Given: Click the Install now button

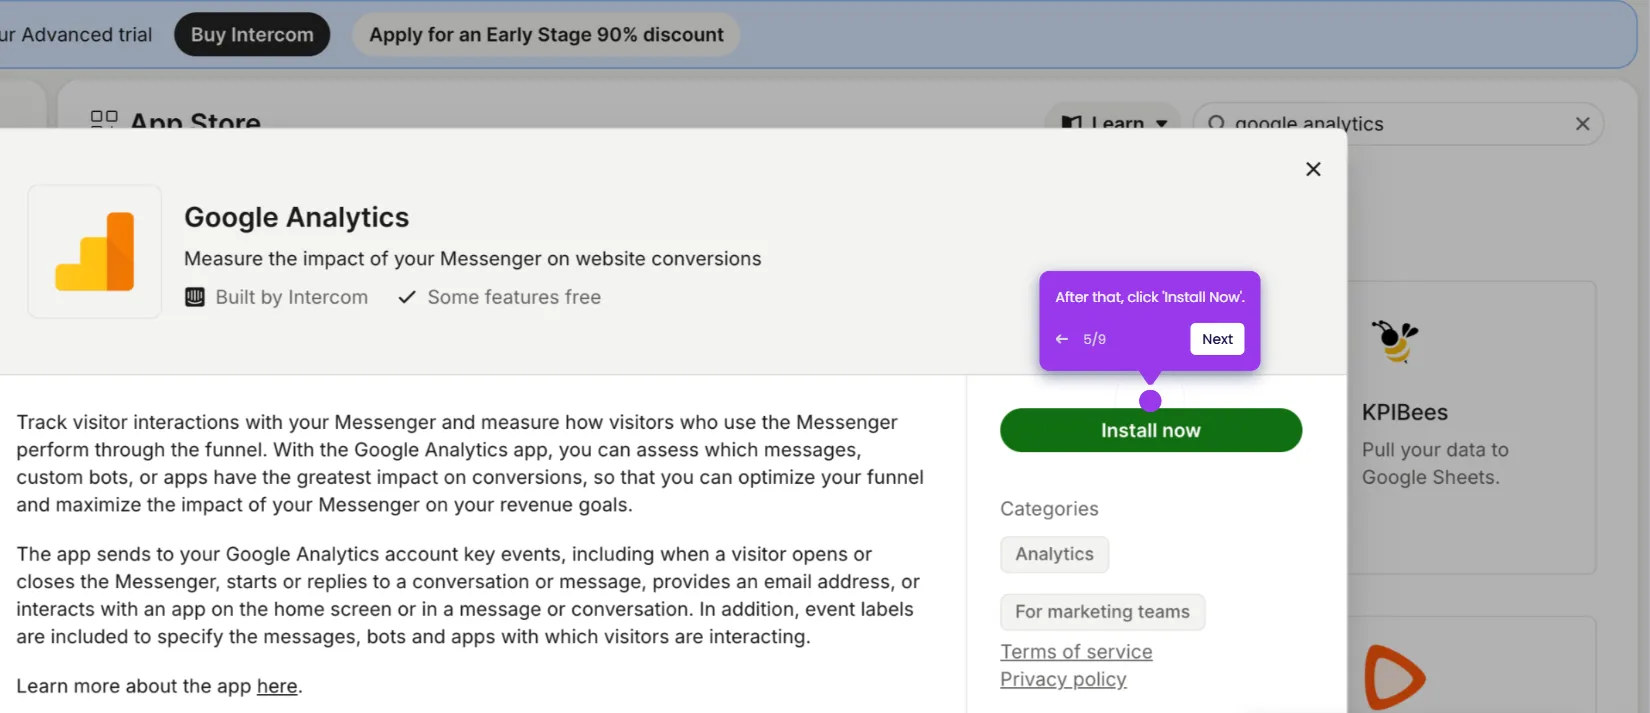Looking at the screenshot, I should point(1151,430).
